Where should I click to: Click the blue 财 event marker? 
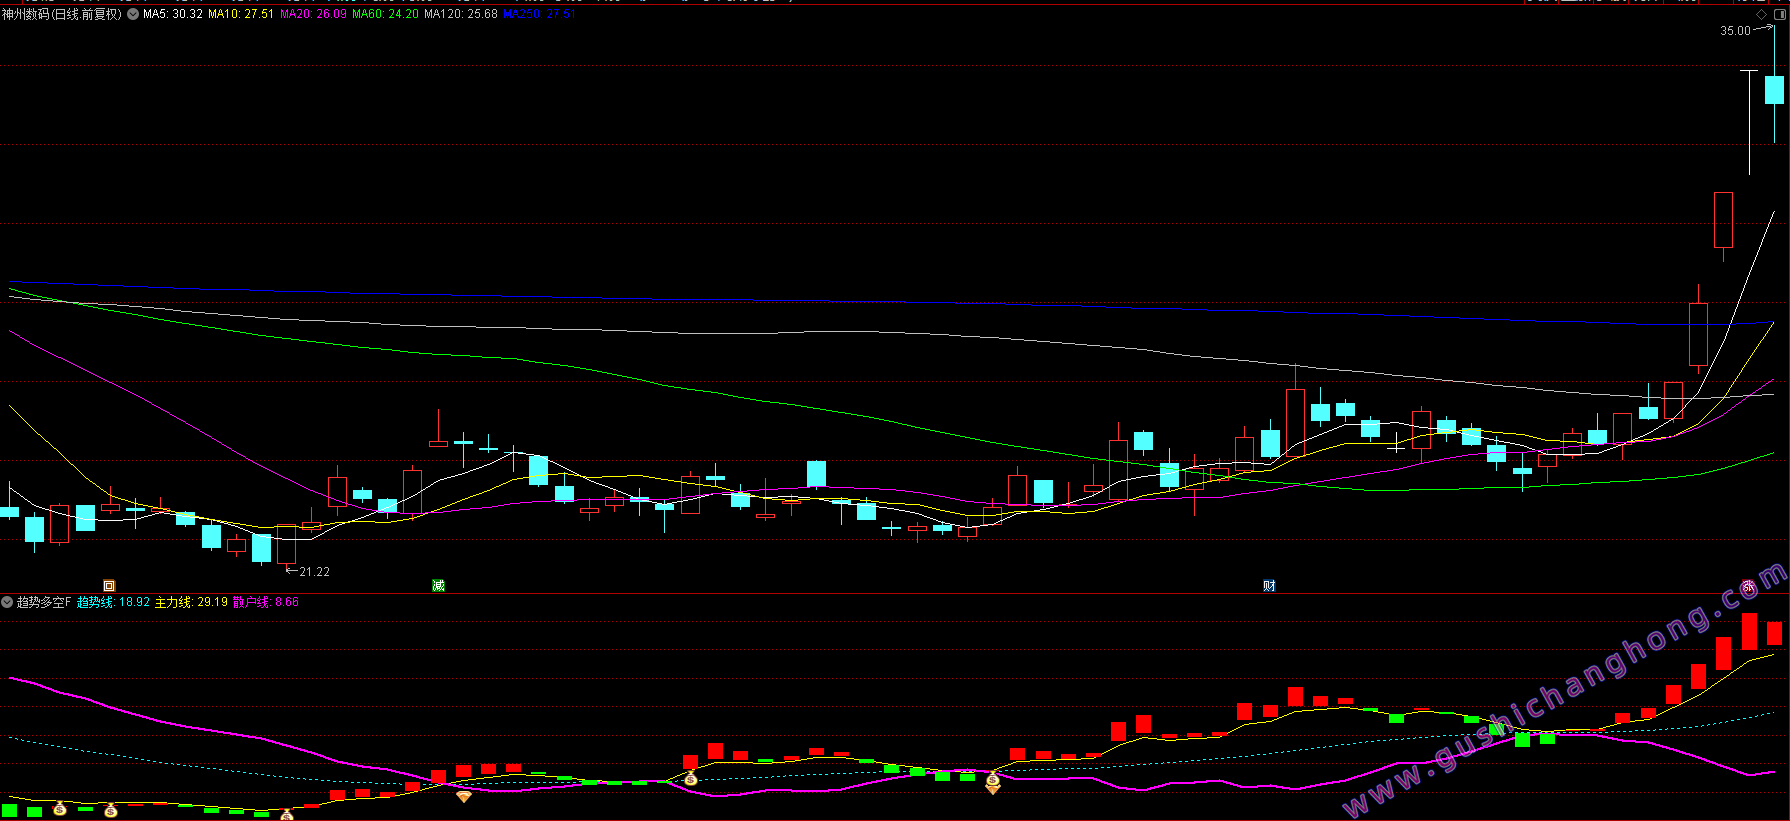pyautogui.click(x=1269, y=586)
